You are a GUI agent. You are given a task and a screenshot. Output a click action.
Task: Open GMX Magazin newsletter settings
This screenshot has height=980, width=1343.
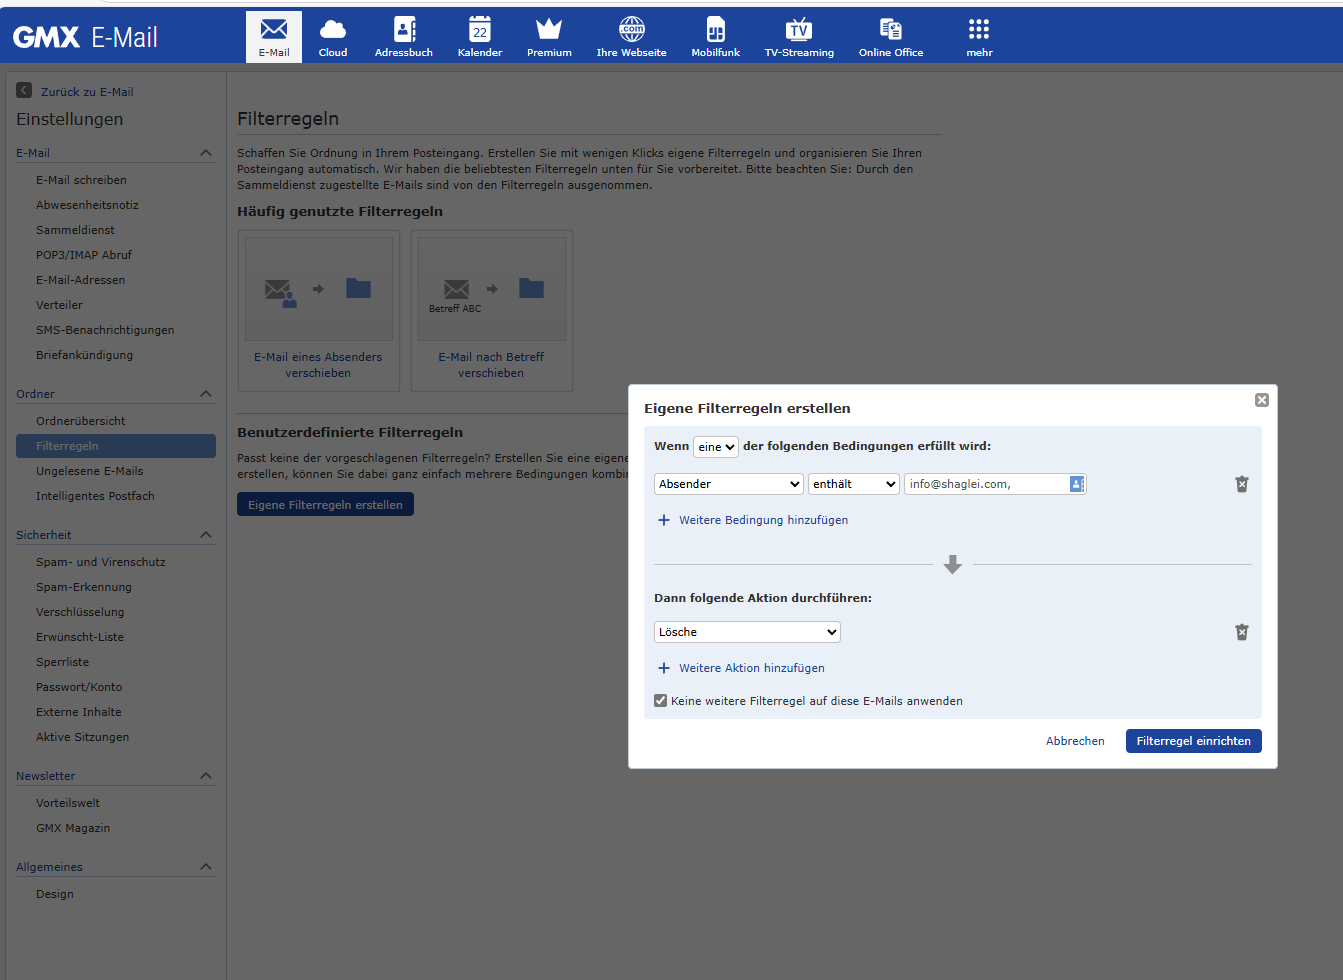[73, 828]
